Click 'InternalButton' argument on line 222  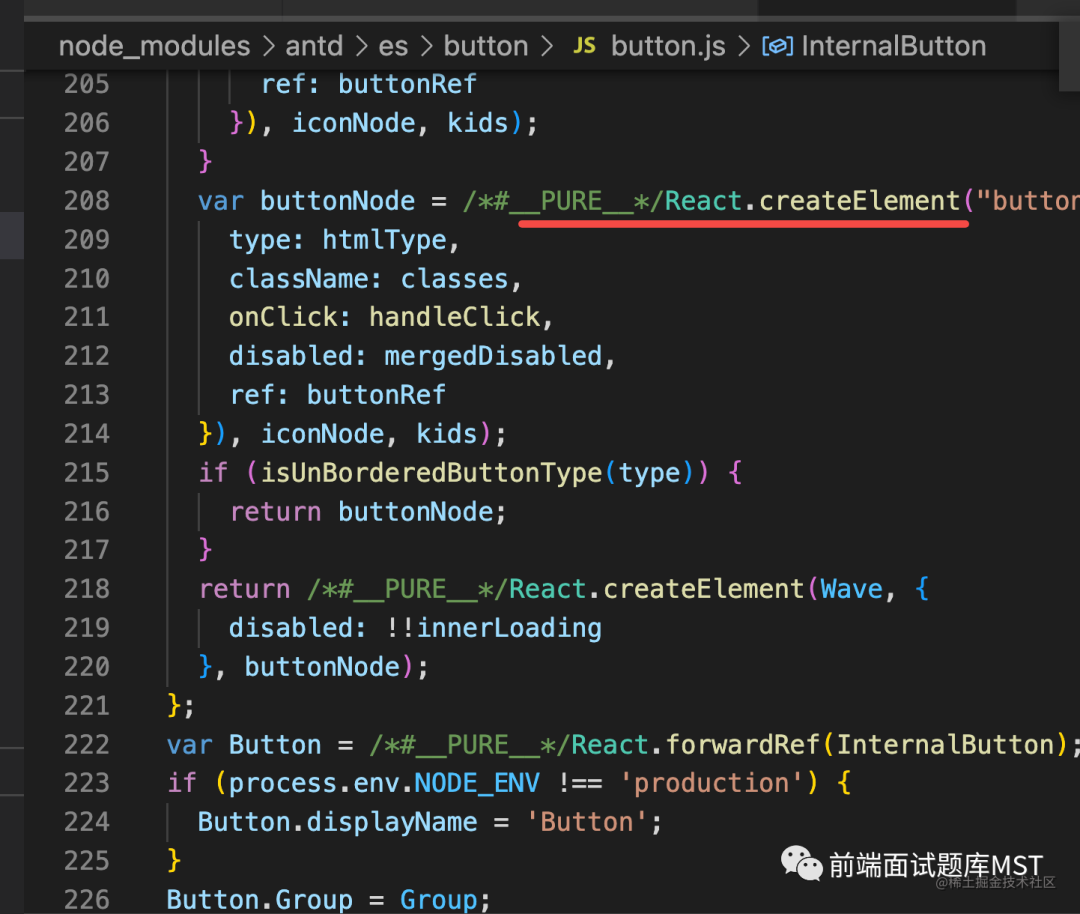(x=946, y=745)
